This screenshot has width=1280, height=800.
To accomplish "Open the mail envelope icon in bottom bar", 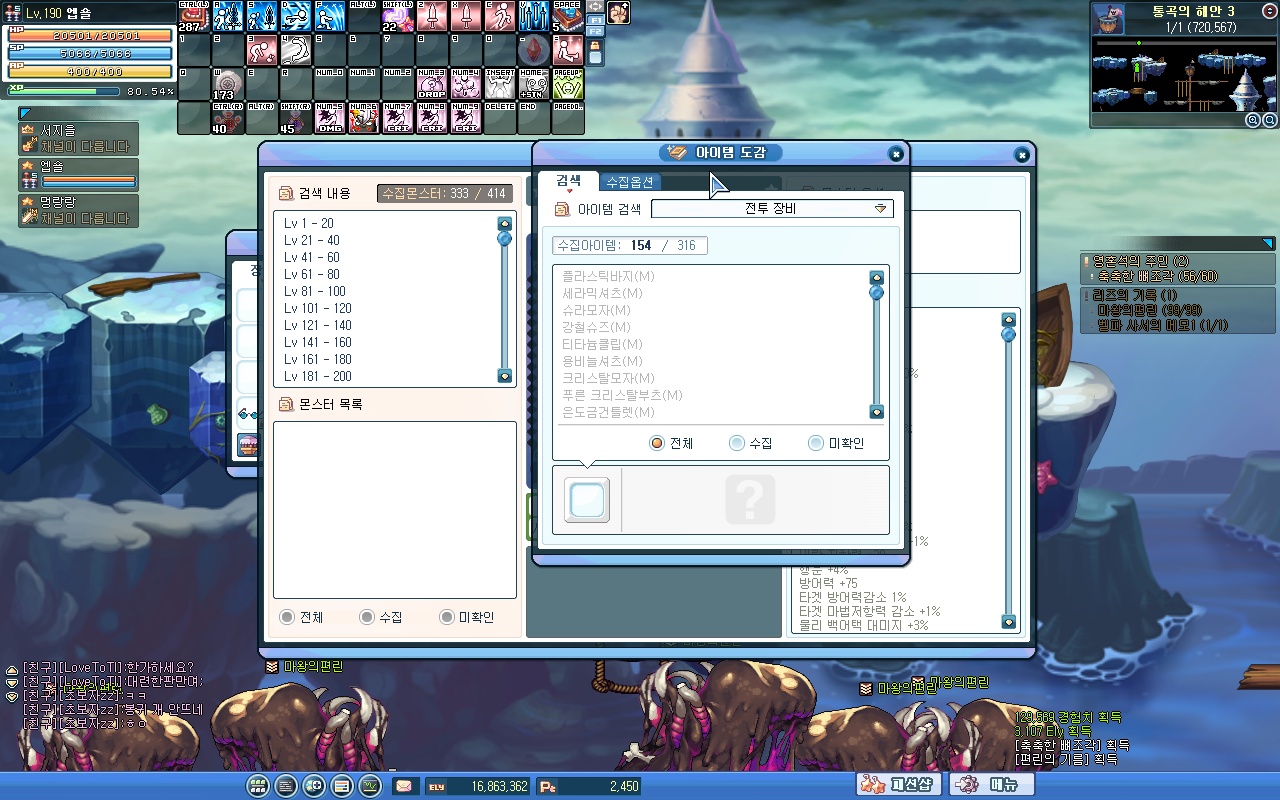I will (x=404, y=786).
